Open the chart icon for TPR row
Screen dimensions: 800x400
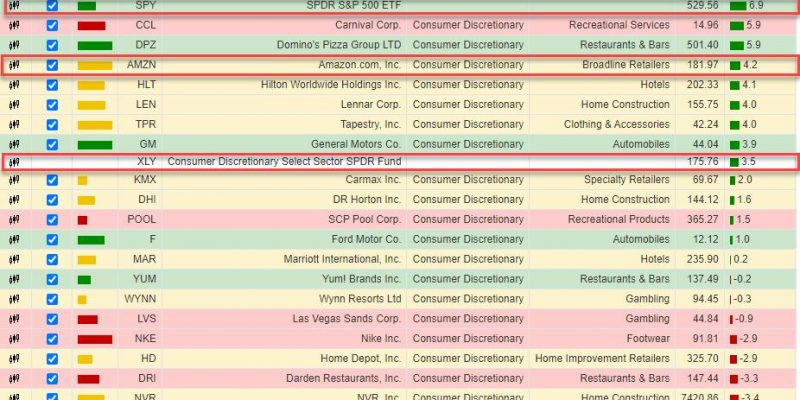(x=14, y=125)
